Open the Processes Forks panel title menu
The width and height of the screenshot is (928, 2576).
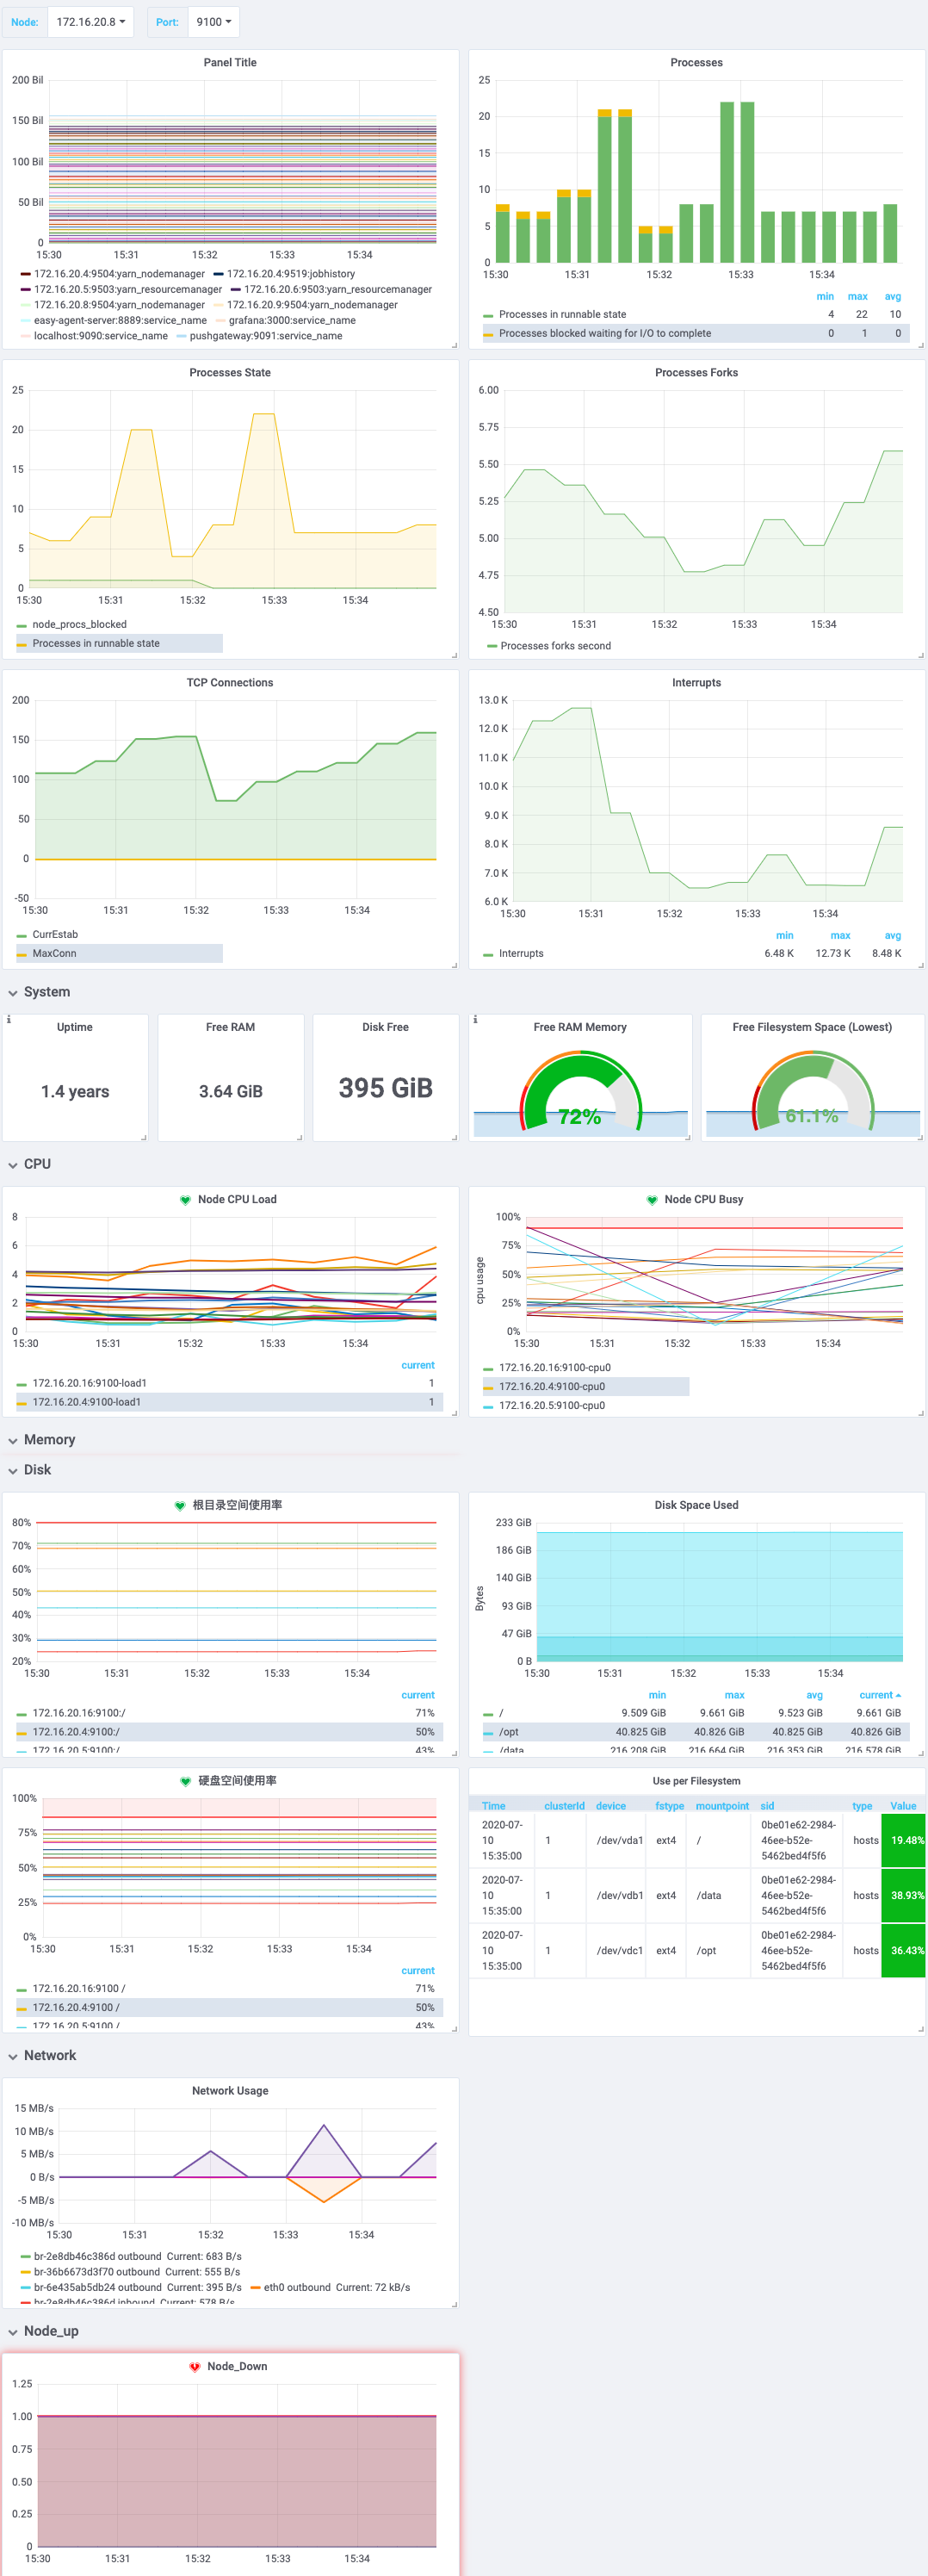(696, 373)
